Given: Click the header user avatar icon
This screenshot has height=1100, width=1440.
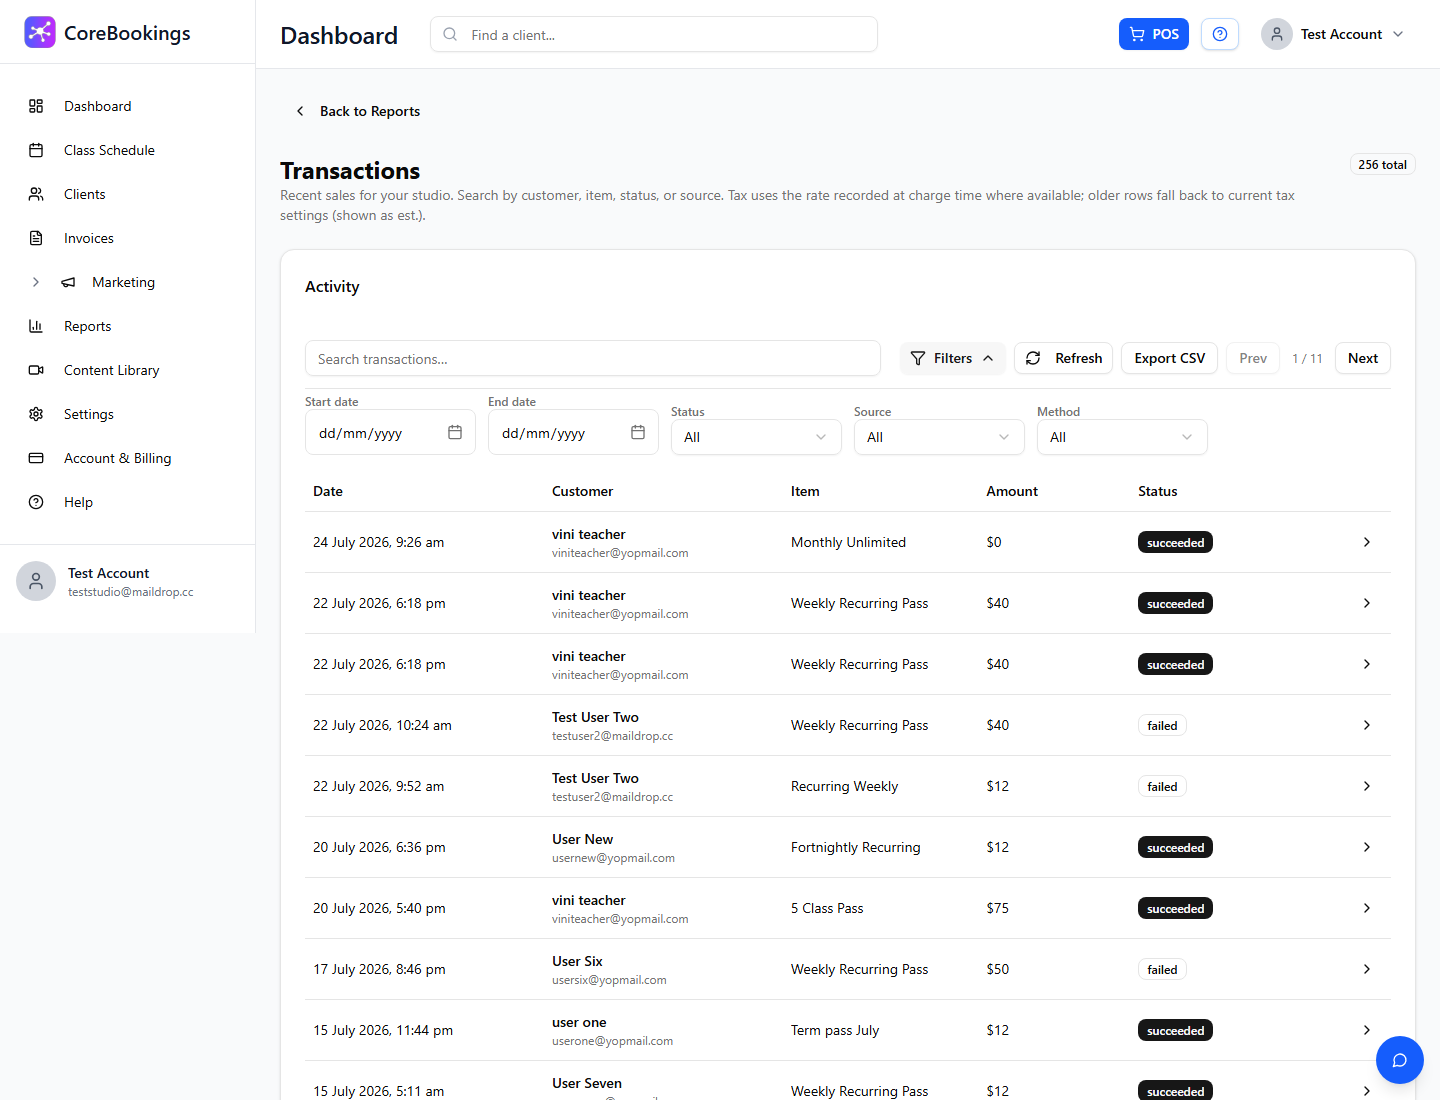Looking at the screenshot, I should pos(1277,34).
